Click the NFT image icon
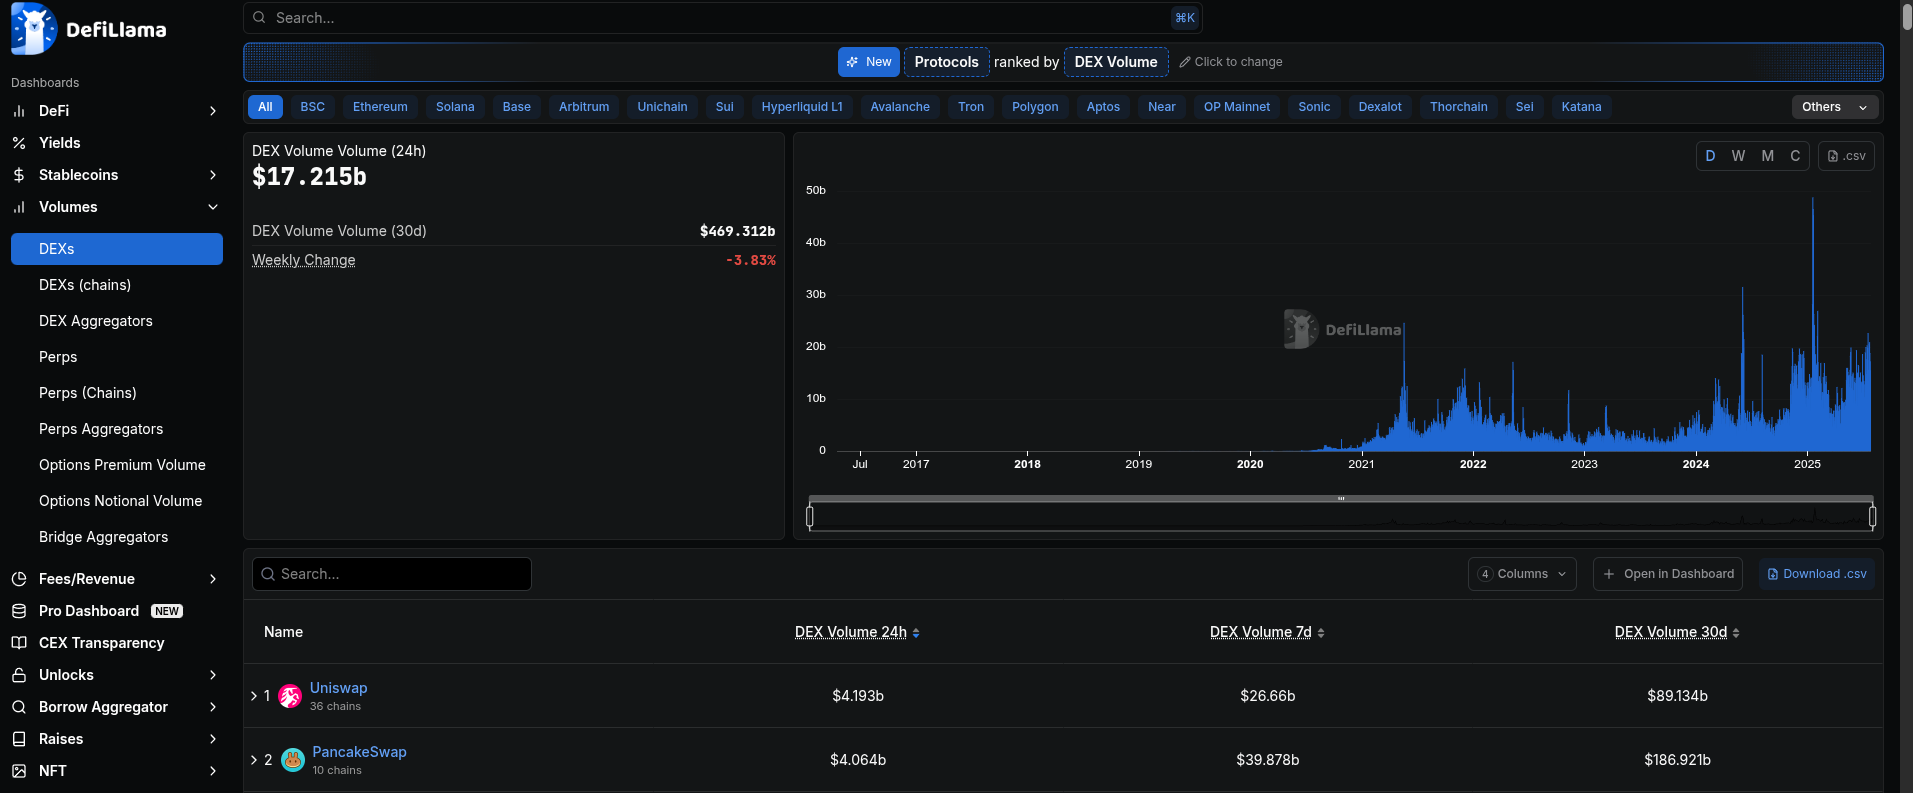The width and height of the screenshot is (1913, 793). (x=19, y=771)
